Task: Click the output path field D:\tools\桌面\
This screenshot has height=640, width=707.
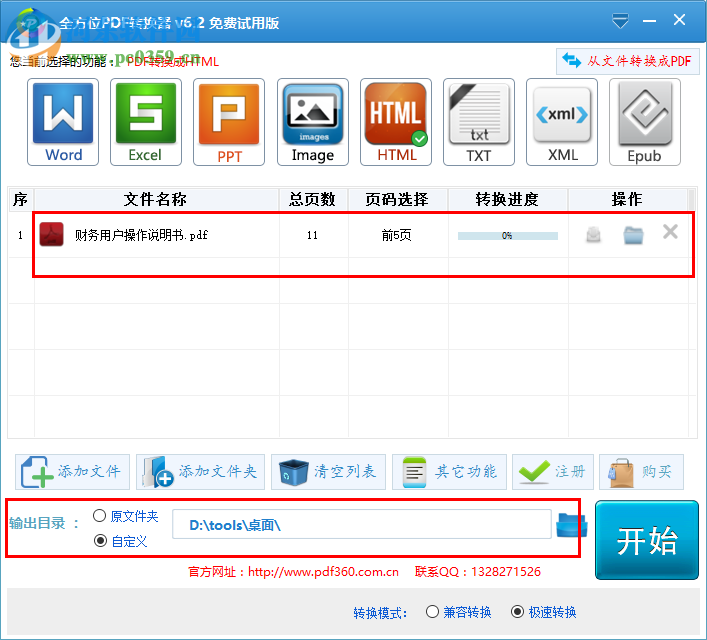Action: pos(362,524)
